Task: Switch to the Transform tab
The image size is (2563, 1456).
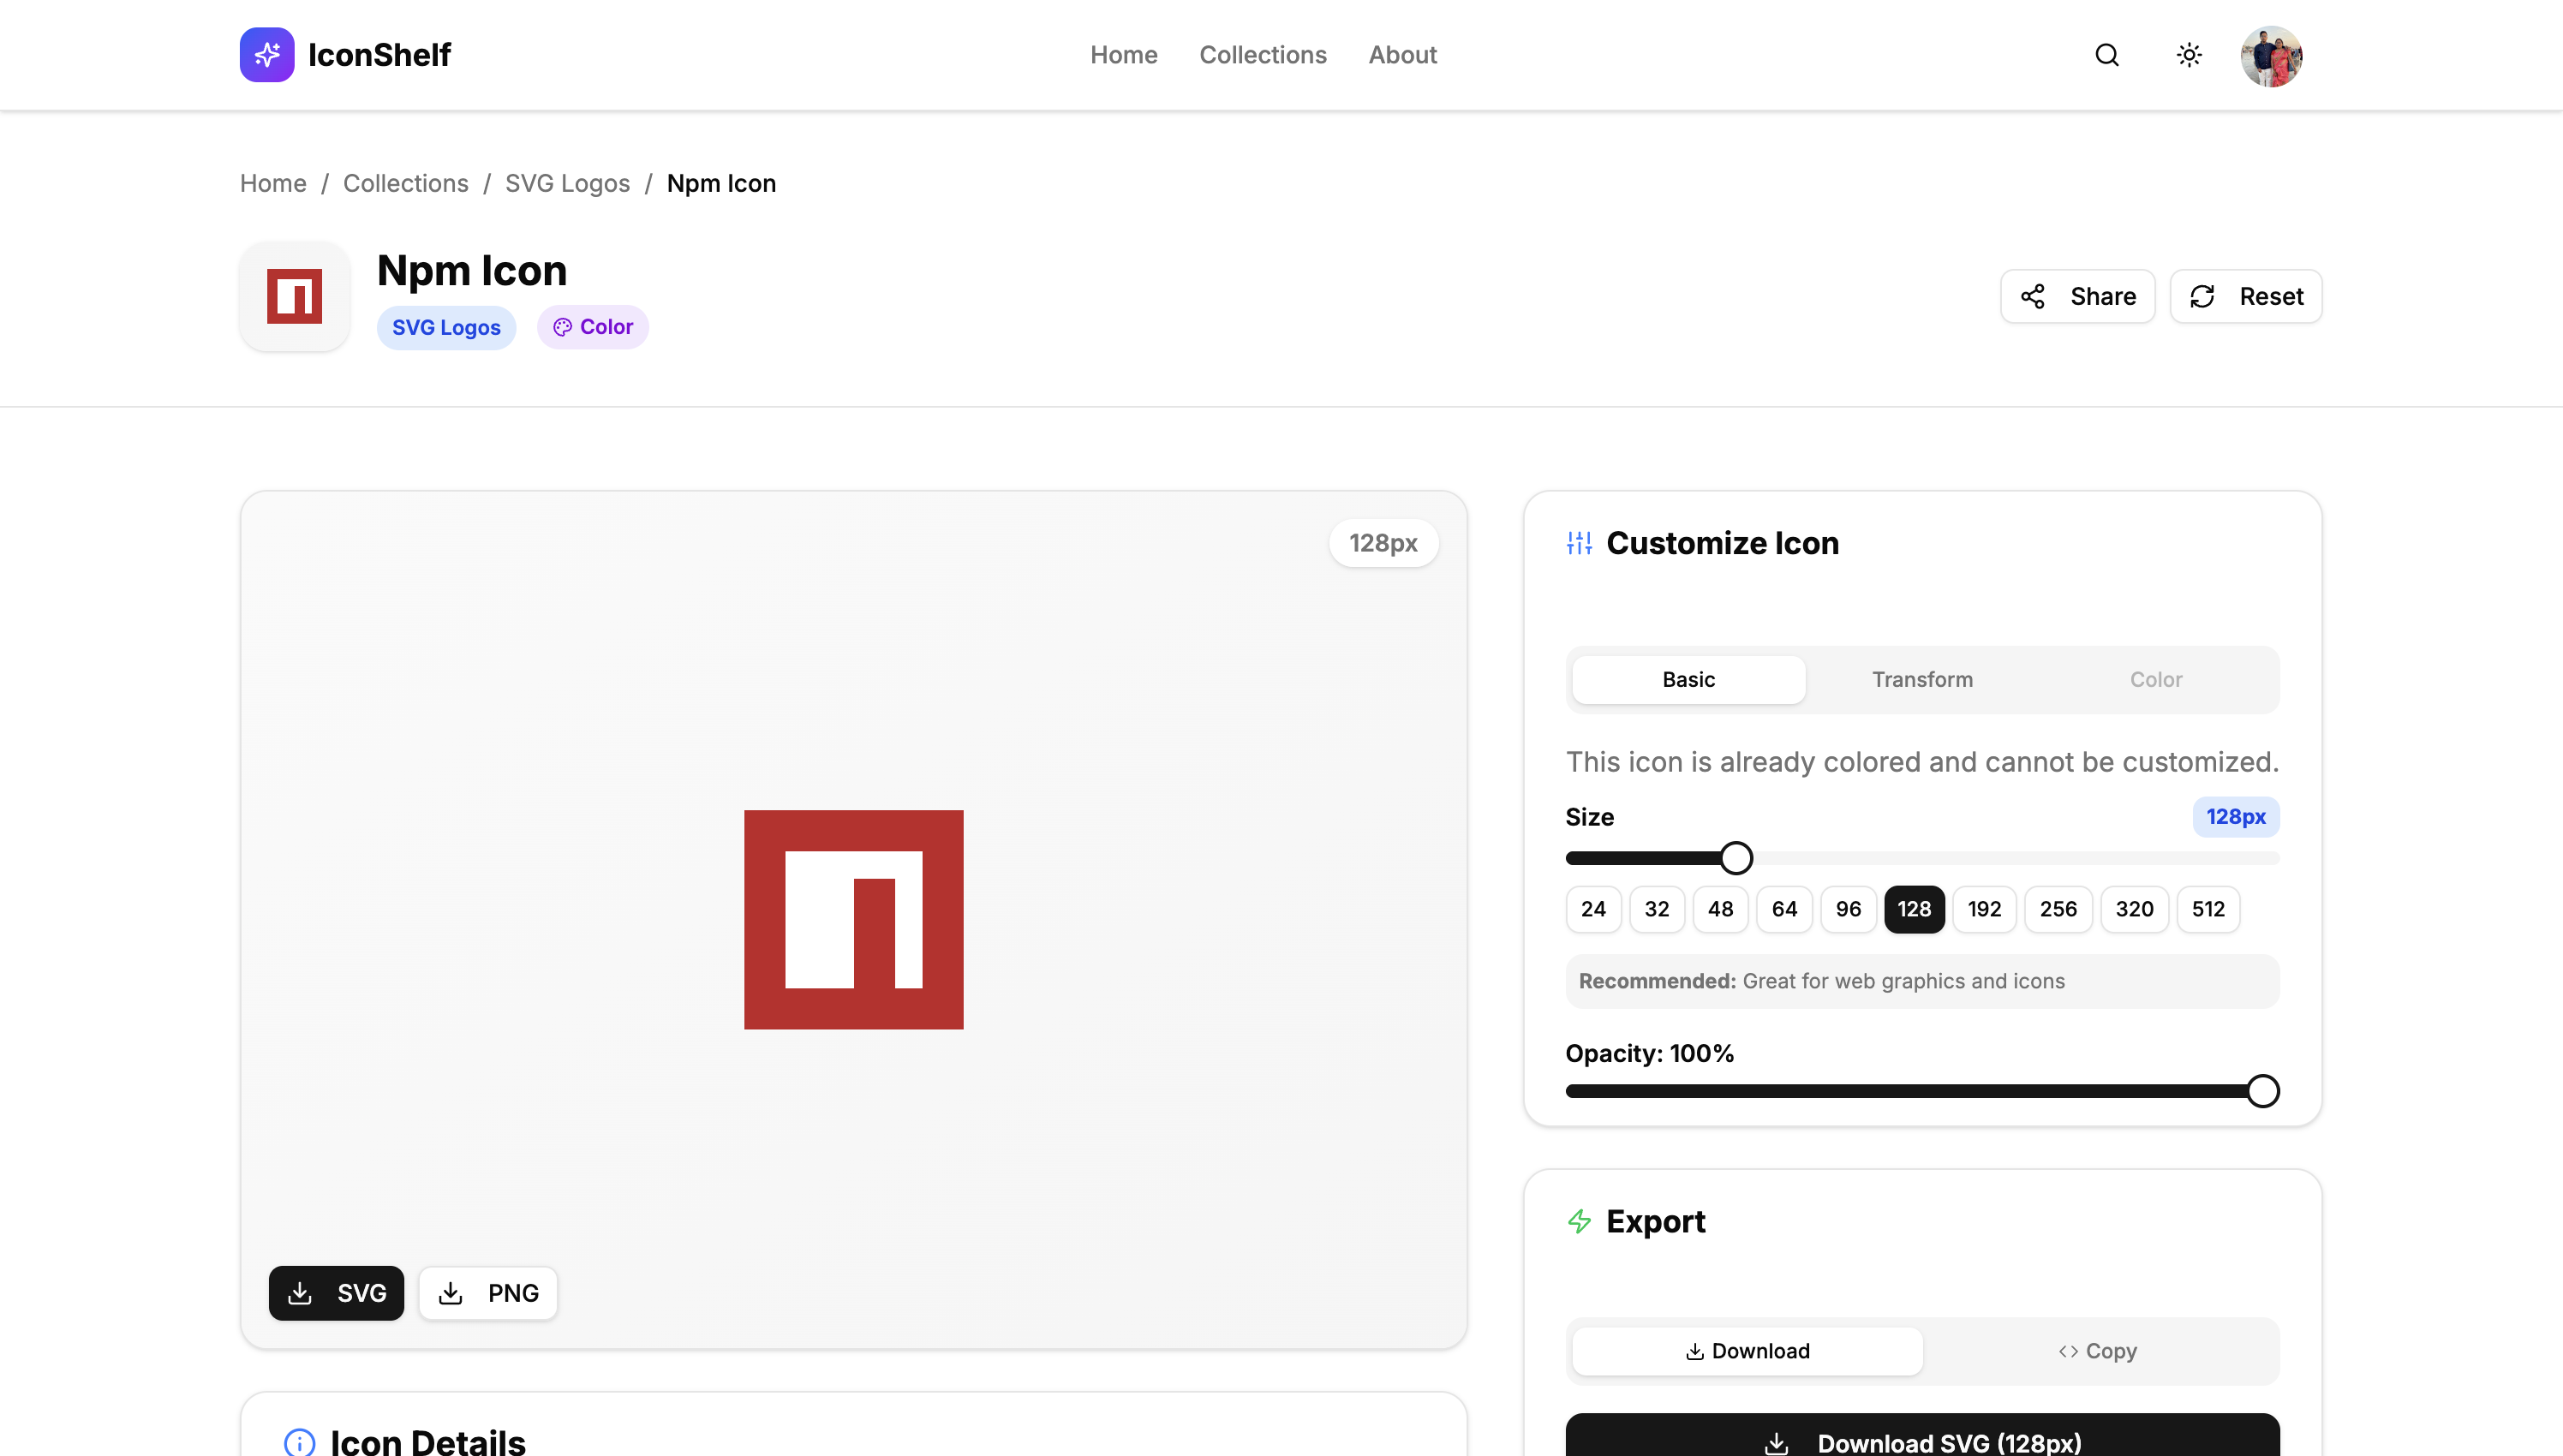Action: click(x=1921, y=679)
